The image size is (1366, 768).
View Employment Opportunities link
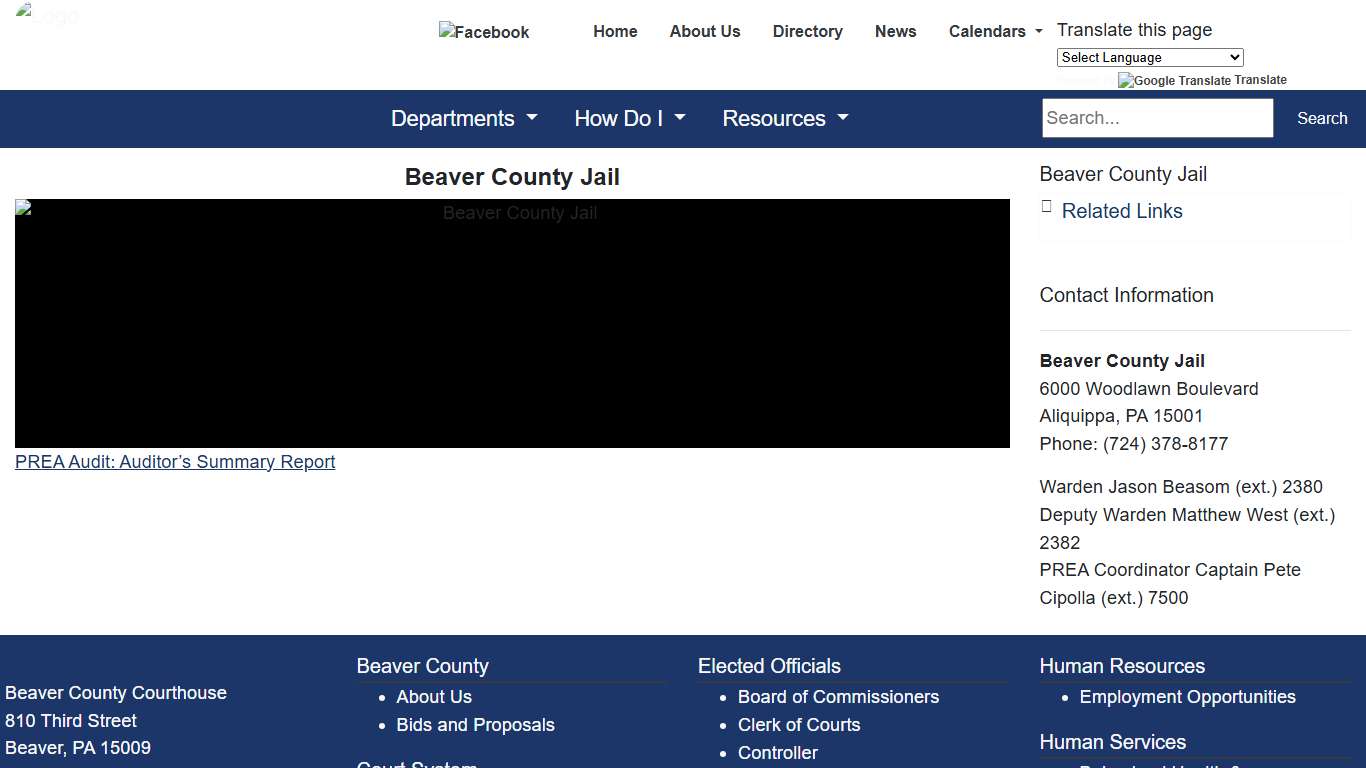pyautogui.click(x=1187, y=697)
